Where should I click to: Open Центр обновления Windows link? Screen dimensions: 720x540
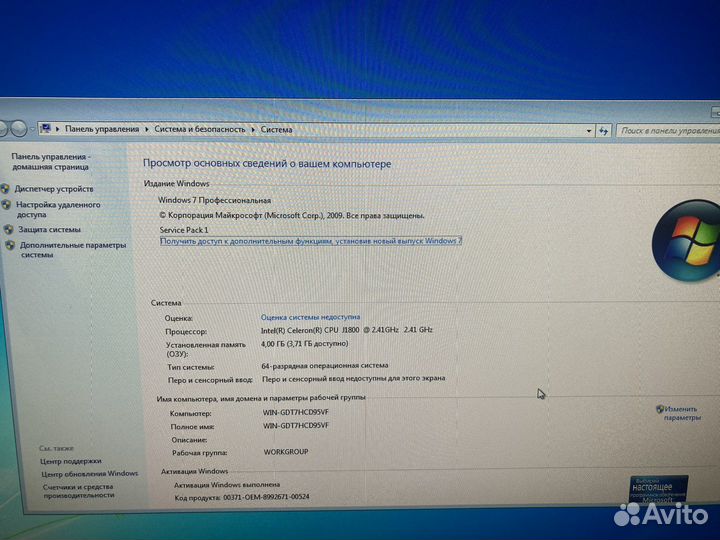[90, 473]
